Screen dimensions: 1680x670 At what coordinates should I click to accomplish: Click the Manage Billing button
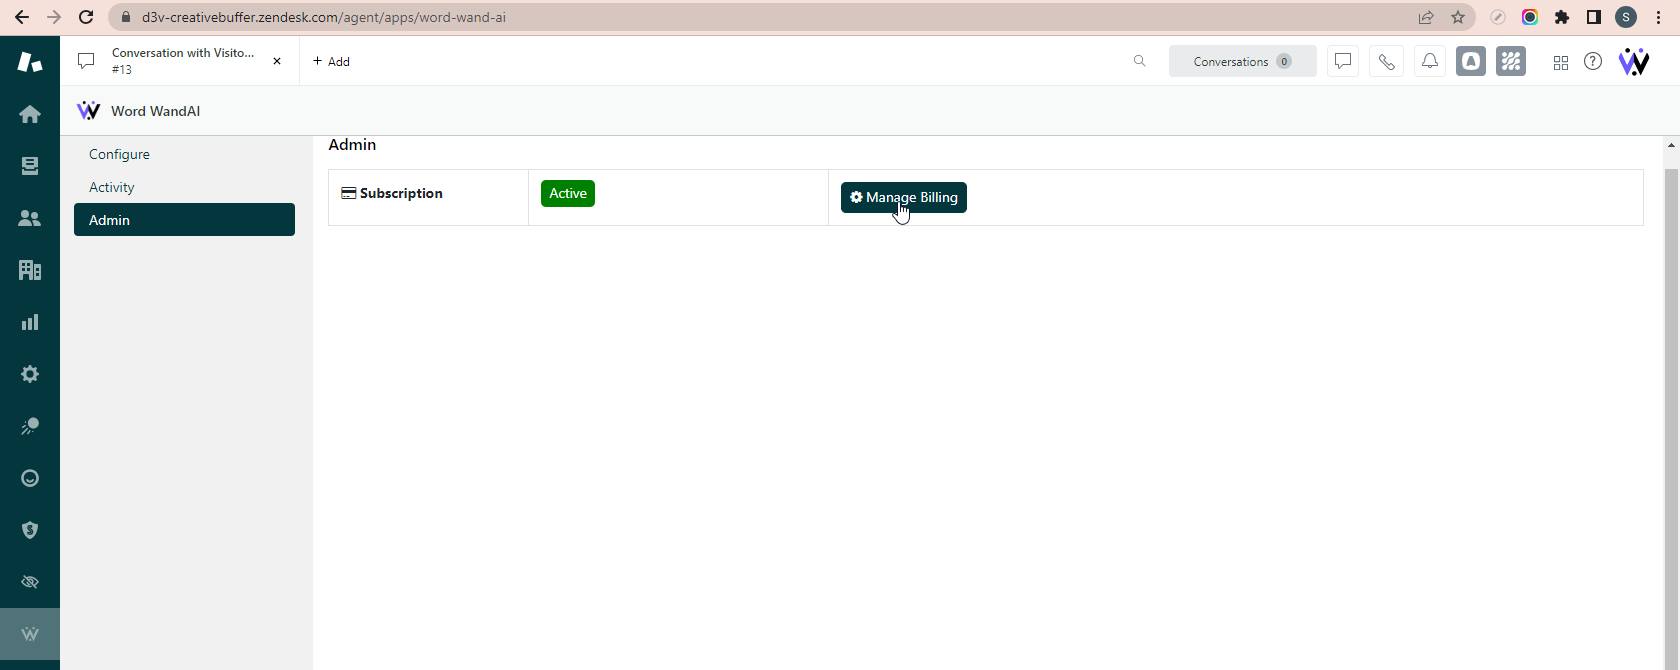903,197
